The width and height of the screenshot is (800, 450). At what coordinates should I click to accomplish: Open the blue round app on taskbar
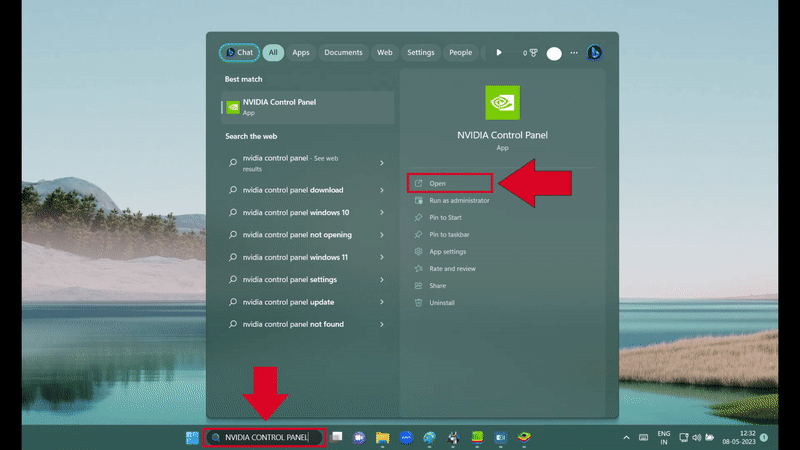[406, 437]
